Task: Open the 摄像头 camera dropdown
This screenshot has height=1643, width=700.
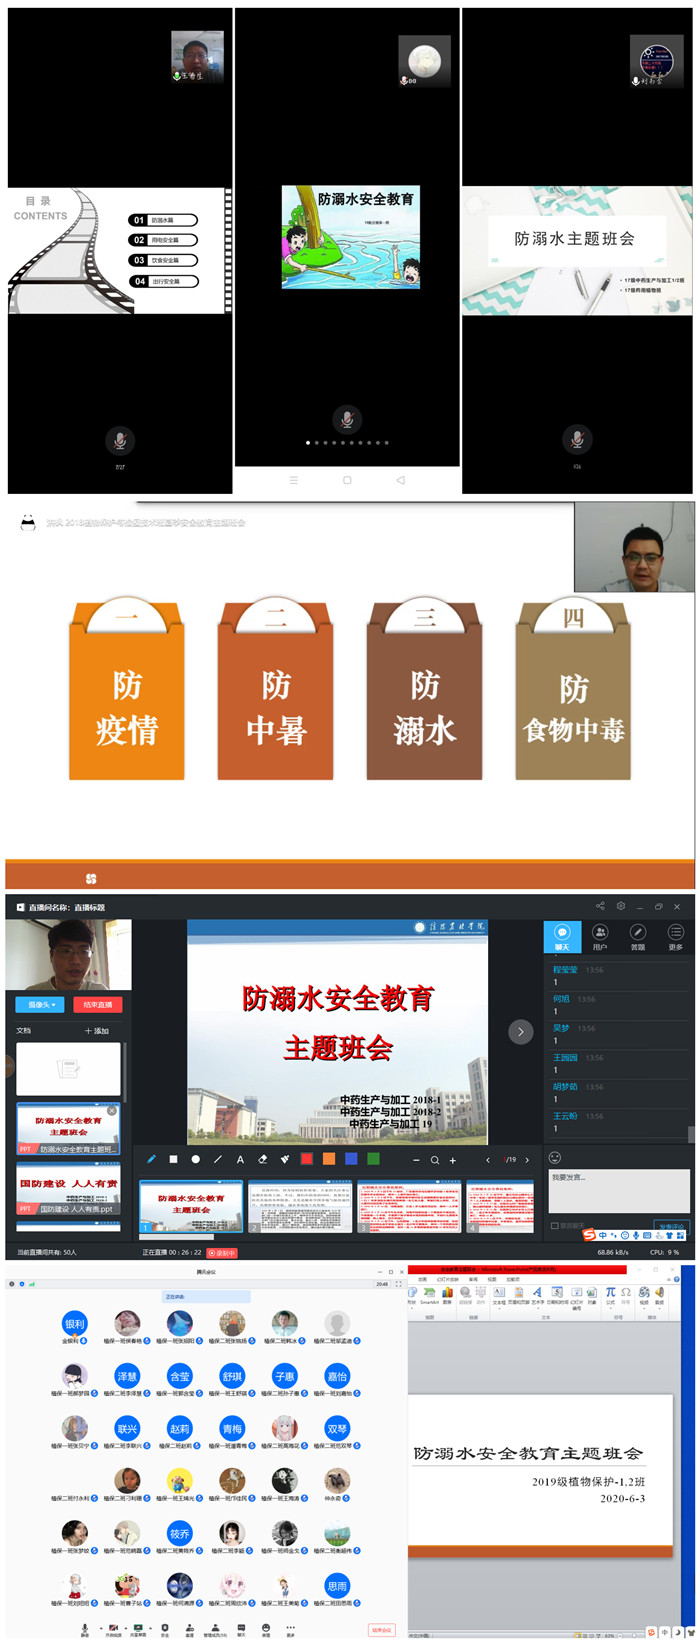Action: (x=41, y=1004)
